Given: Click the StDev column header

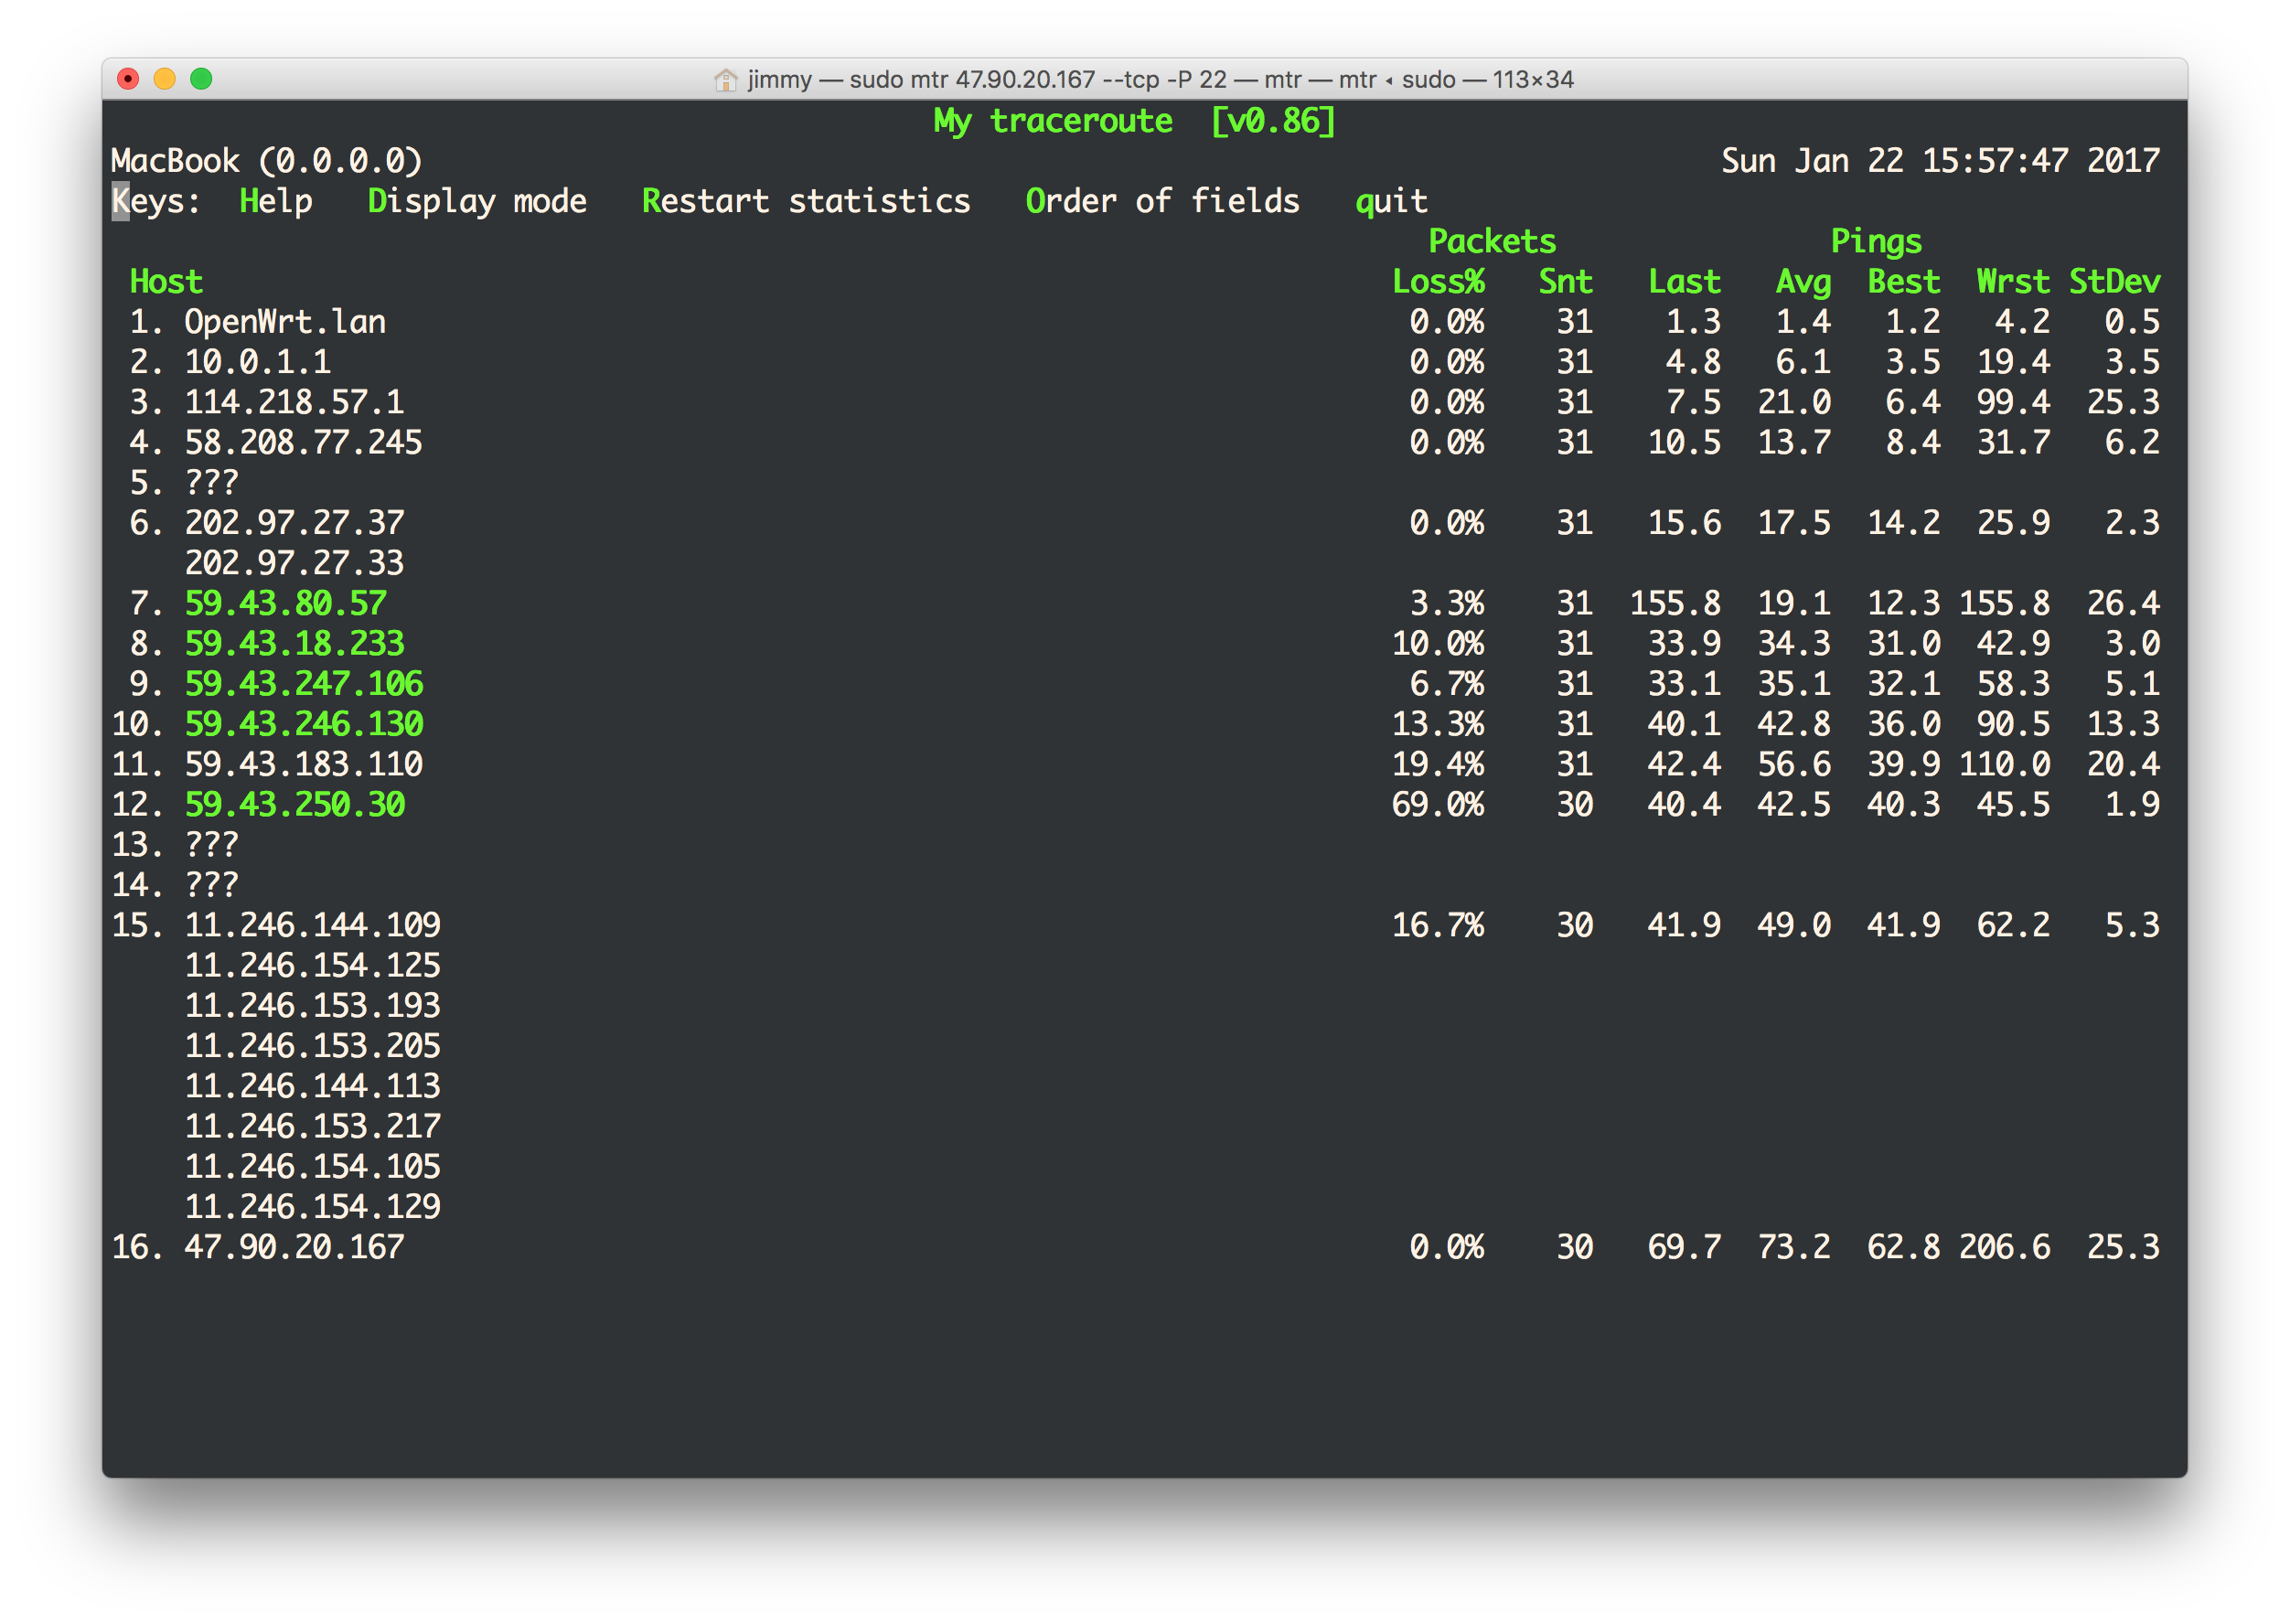Looking at the screenshot, I should tap(2114, 282).
